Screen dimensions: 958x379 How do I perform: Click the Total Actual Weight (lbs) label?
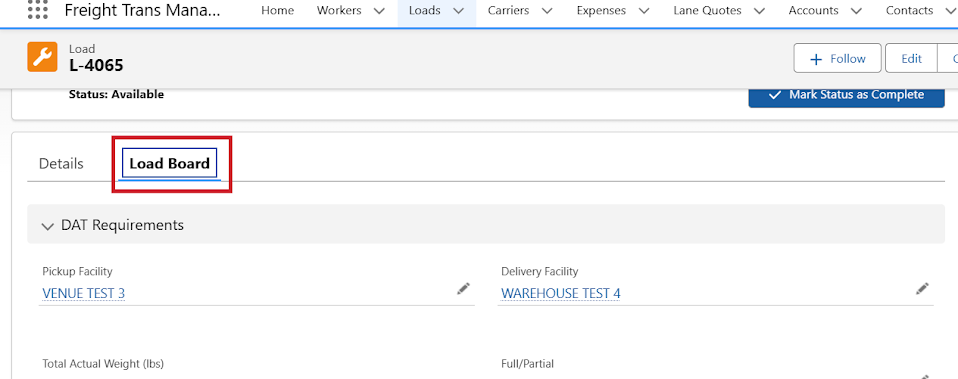click(x=103, y=364)
